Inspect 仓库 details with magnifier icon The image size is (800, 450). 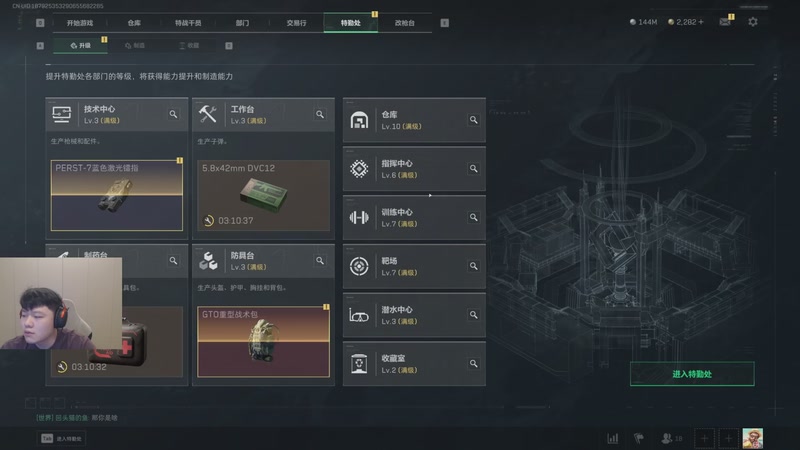pos(473,120)
